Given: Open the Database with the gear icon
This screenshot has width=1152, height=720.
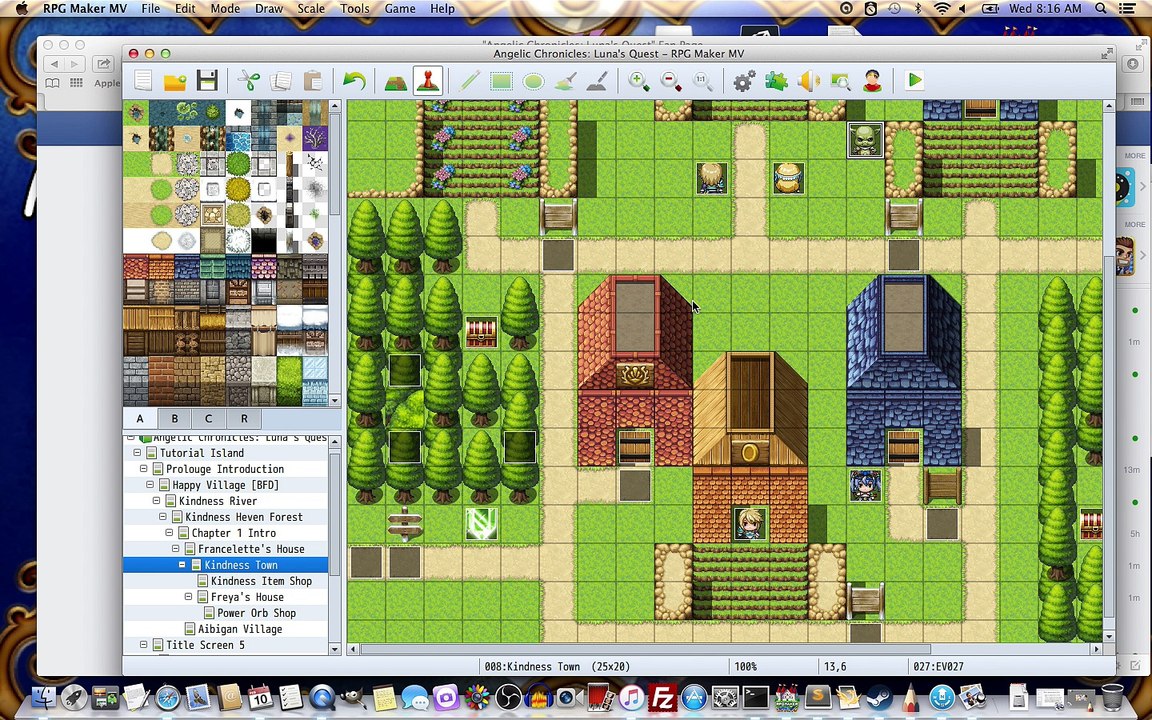Looking at the screenshot, I should click(744, 80).
